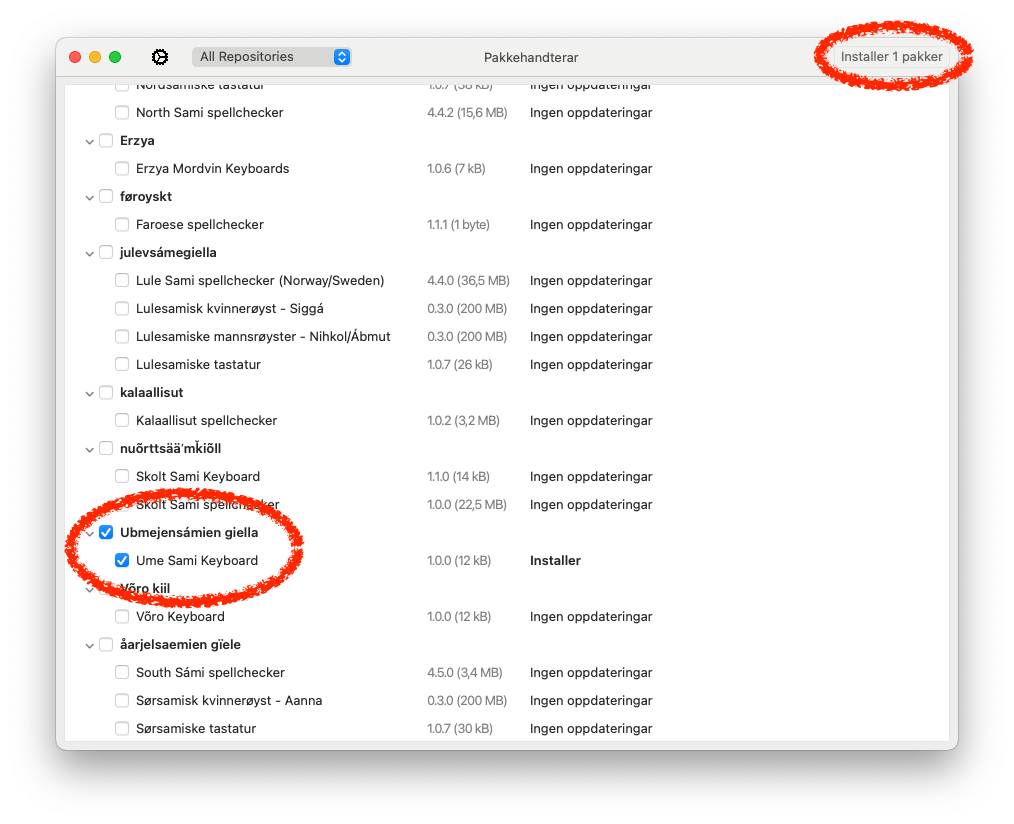Click Ingen oppdateringar for Skolt Sami Keyboard
Viewport: 1014px width, 824px height.
point(591,477)
